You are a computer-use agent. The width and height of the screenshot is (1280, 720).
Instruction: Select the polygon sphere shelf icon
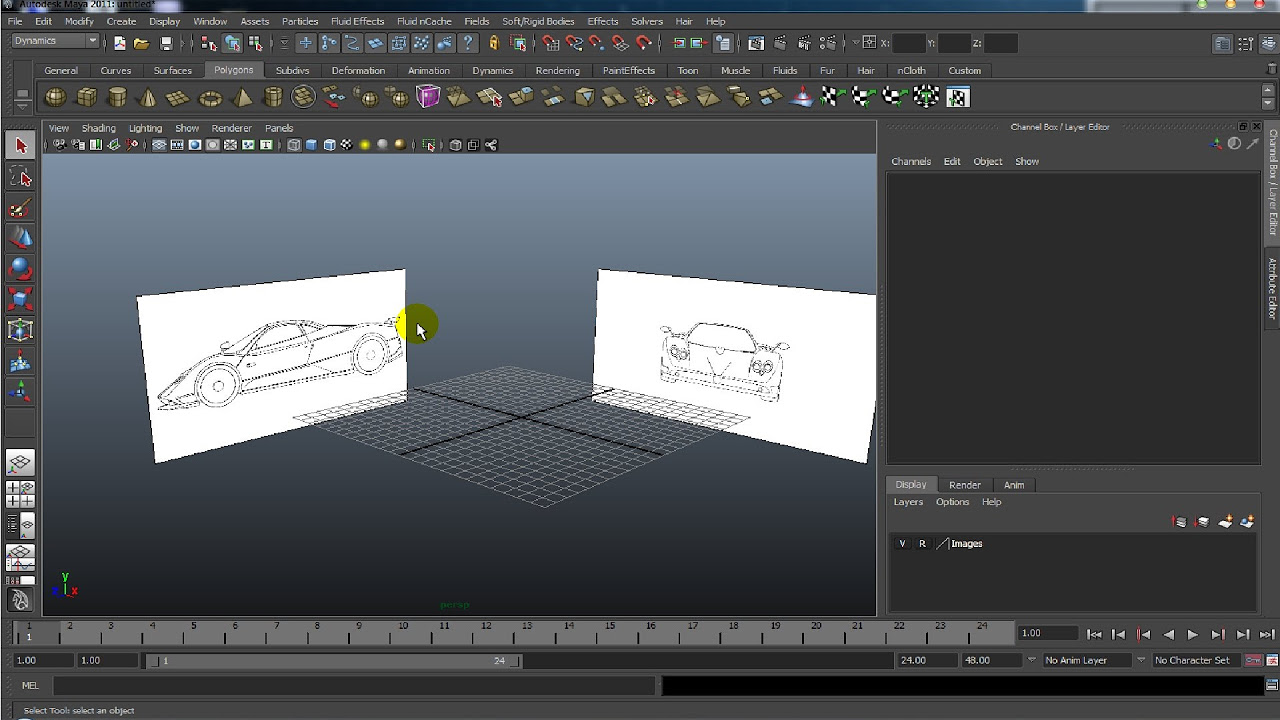(x=56, y=97)
